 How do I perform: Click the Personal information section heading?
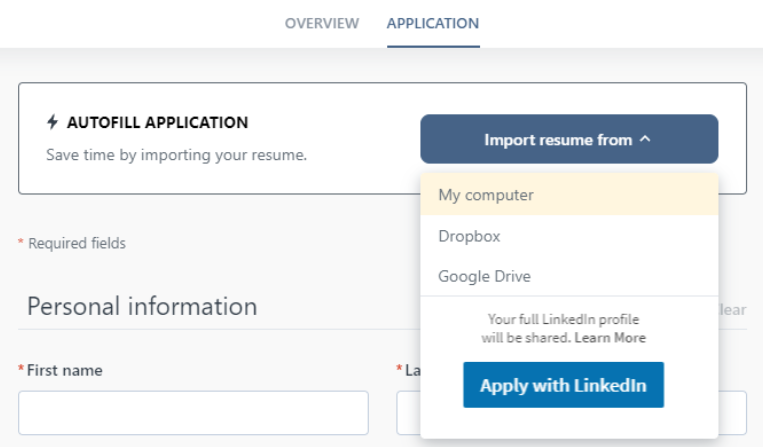pos(142,306)
